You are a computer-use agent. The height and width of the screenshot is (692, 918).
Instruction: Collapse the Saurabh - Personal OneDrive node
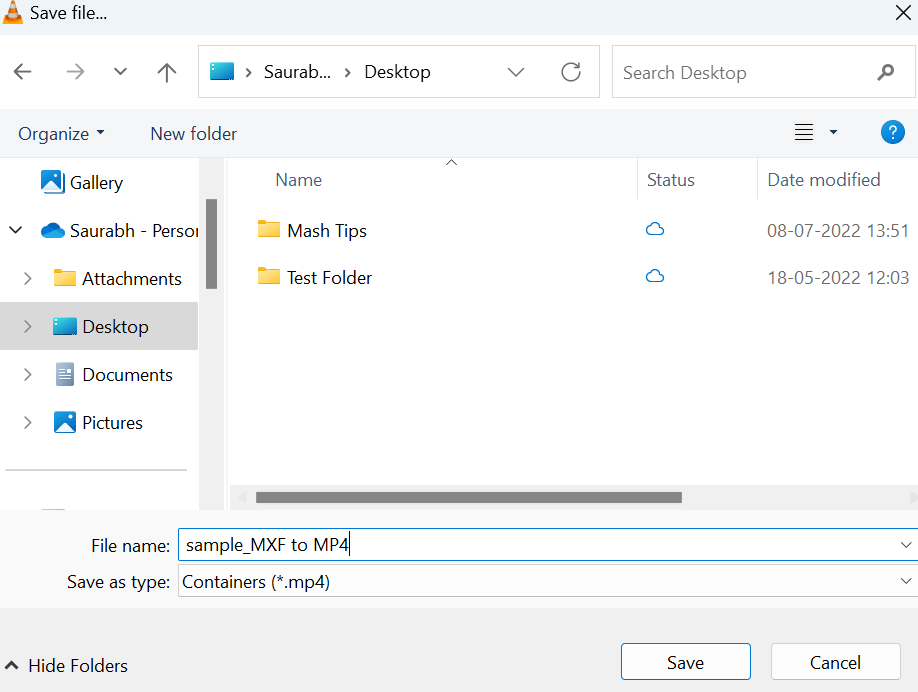pyautogui.click(x=16, y=230)
